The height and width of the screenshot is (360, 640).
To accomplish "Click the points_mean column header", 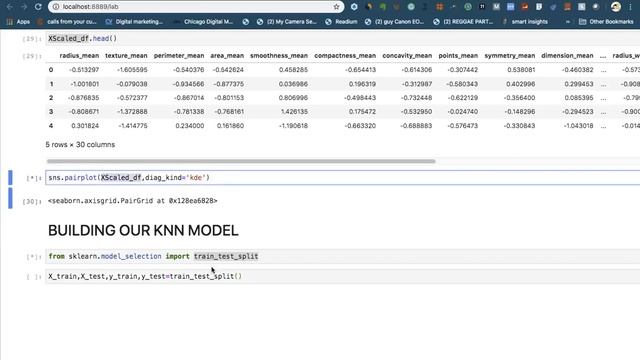I will pos(458,56).
